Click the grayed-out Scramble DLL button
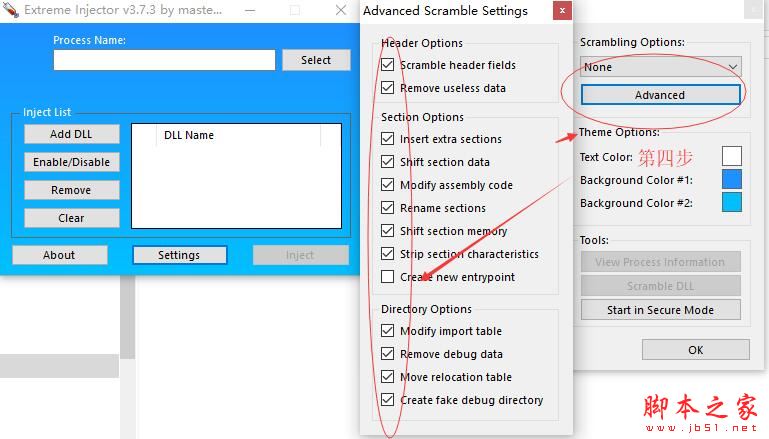 point(661,286)
